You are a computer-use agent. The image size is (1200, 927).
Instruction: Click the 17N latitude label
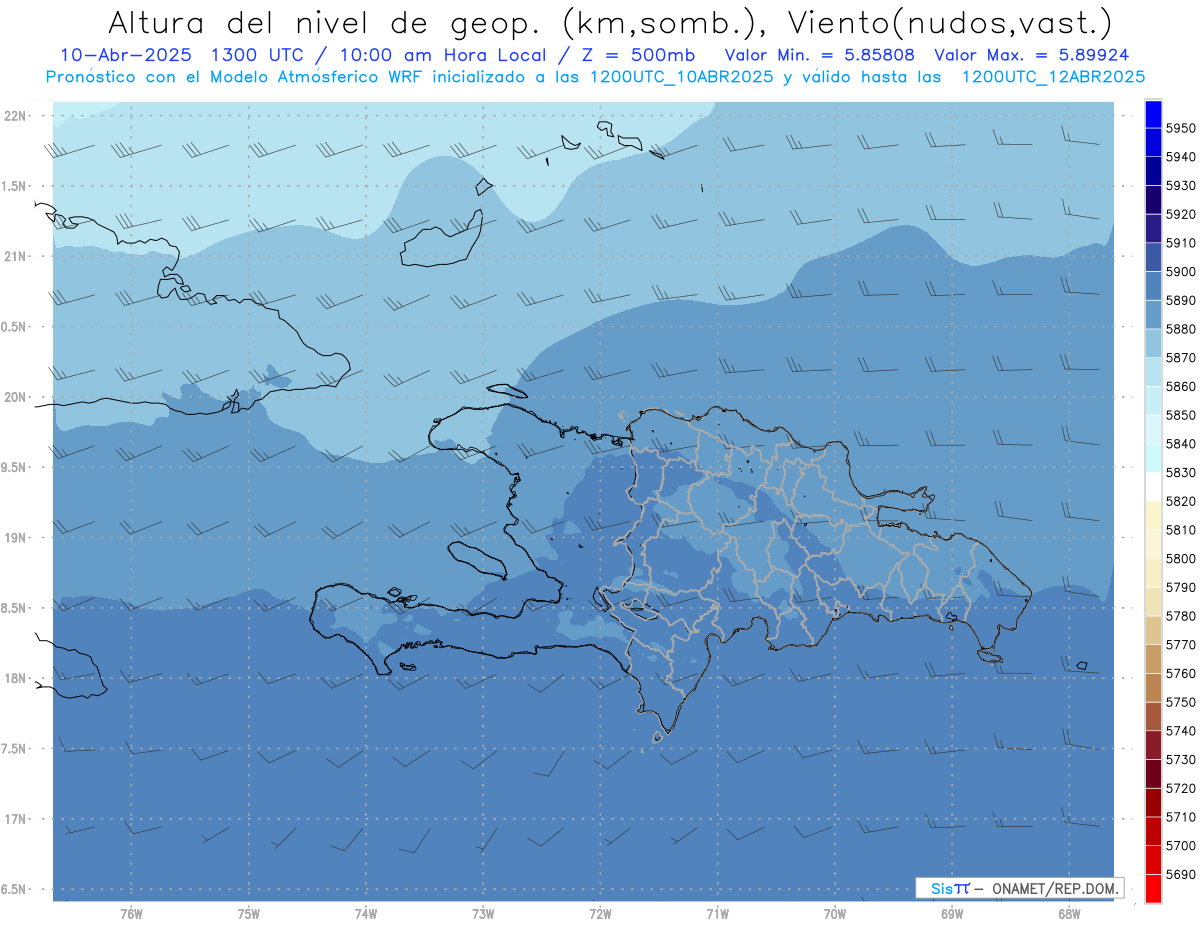15,819
